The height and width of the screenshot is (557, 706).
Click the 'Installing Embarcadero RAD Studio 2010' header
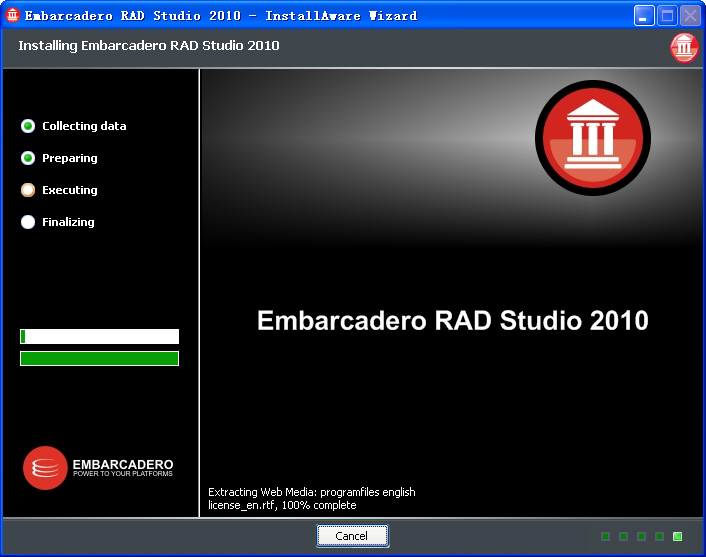click(x=149, y=45)
